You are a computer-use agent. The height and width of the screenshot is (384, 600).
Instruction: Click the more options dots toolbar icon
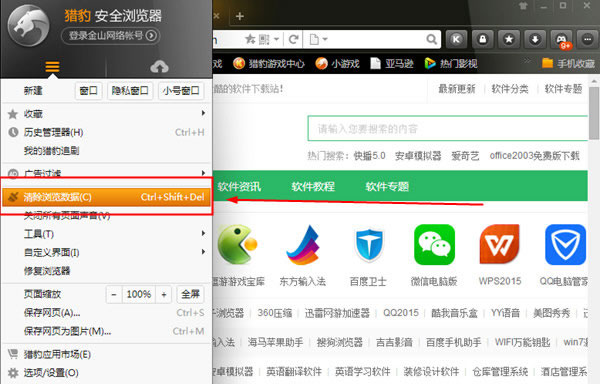(x=587, y=39)
